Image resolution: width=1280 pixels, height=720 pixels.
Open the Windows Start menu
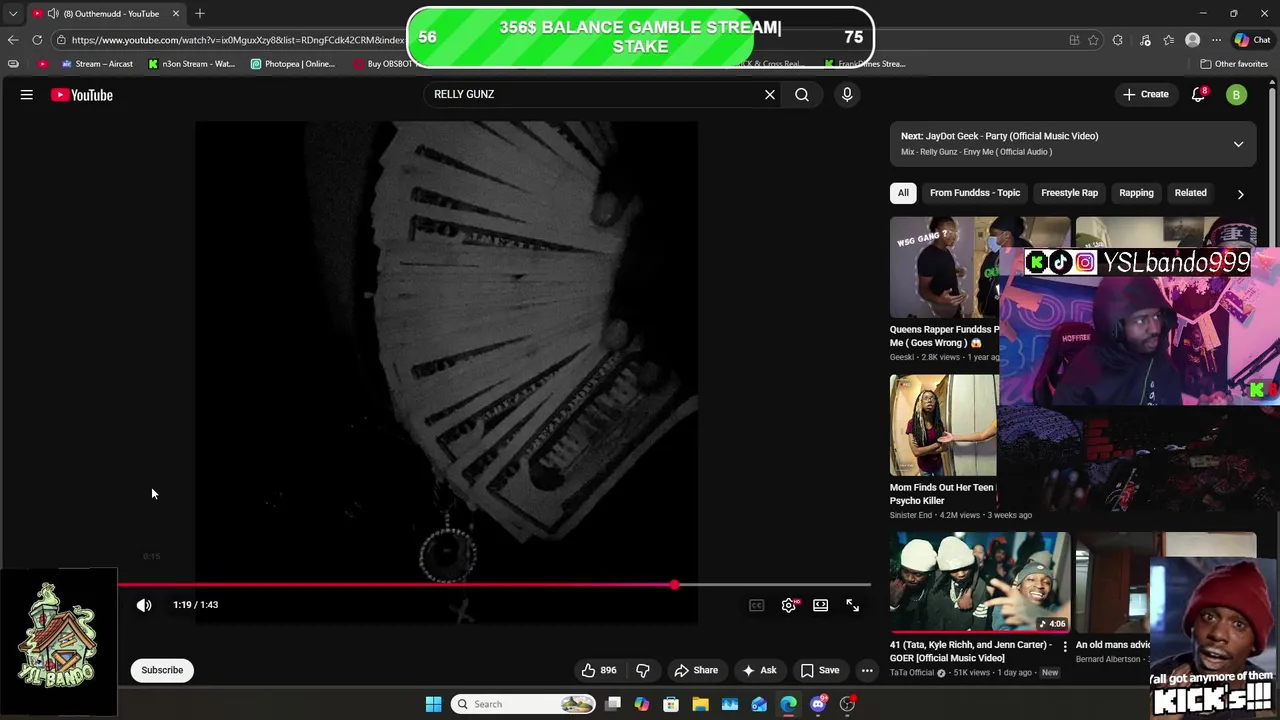tap(433, 704)
